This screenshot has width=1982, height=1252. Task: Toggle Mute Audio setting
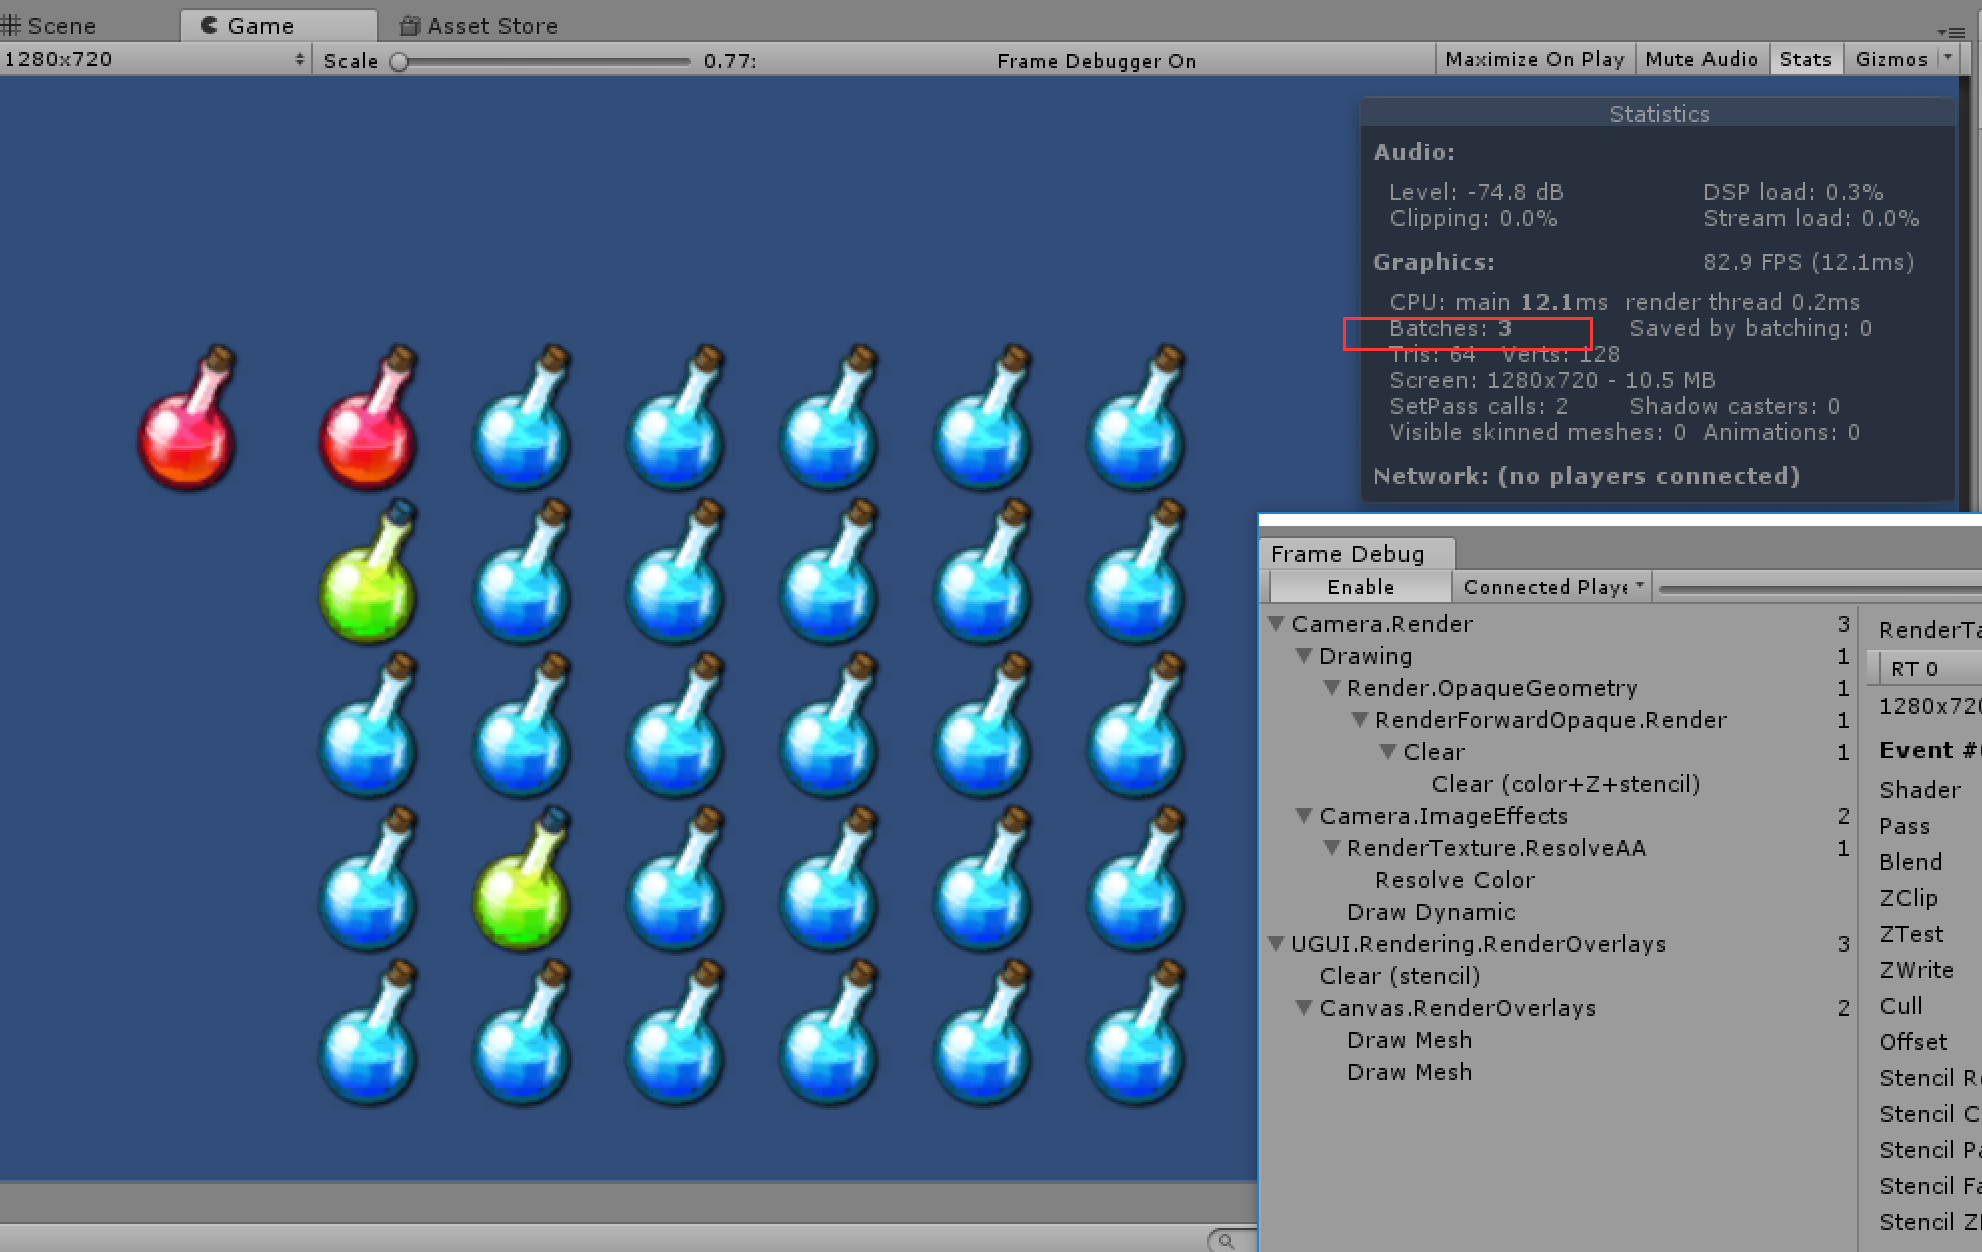coord(1699,61)
